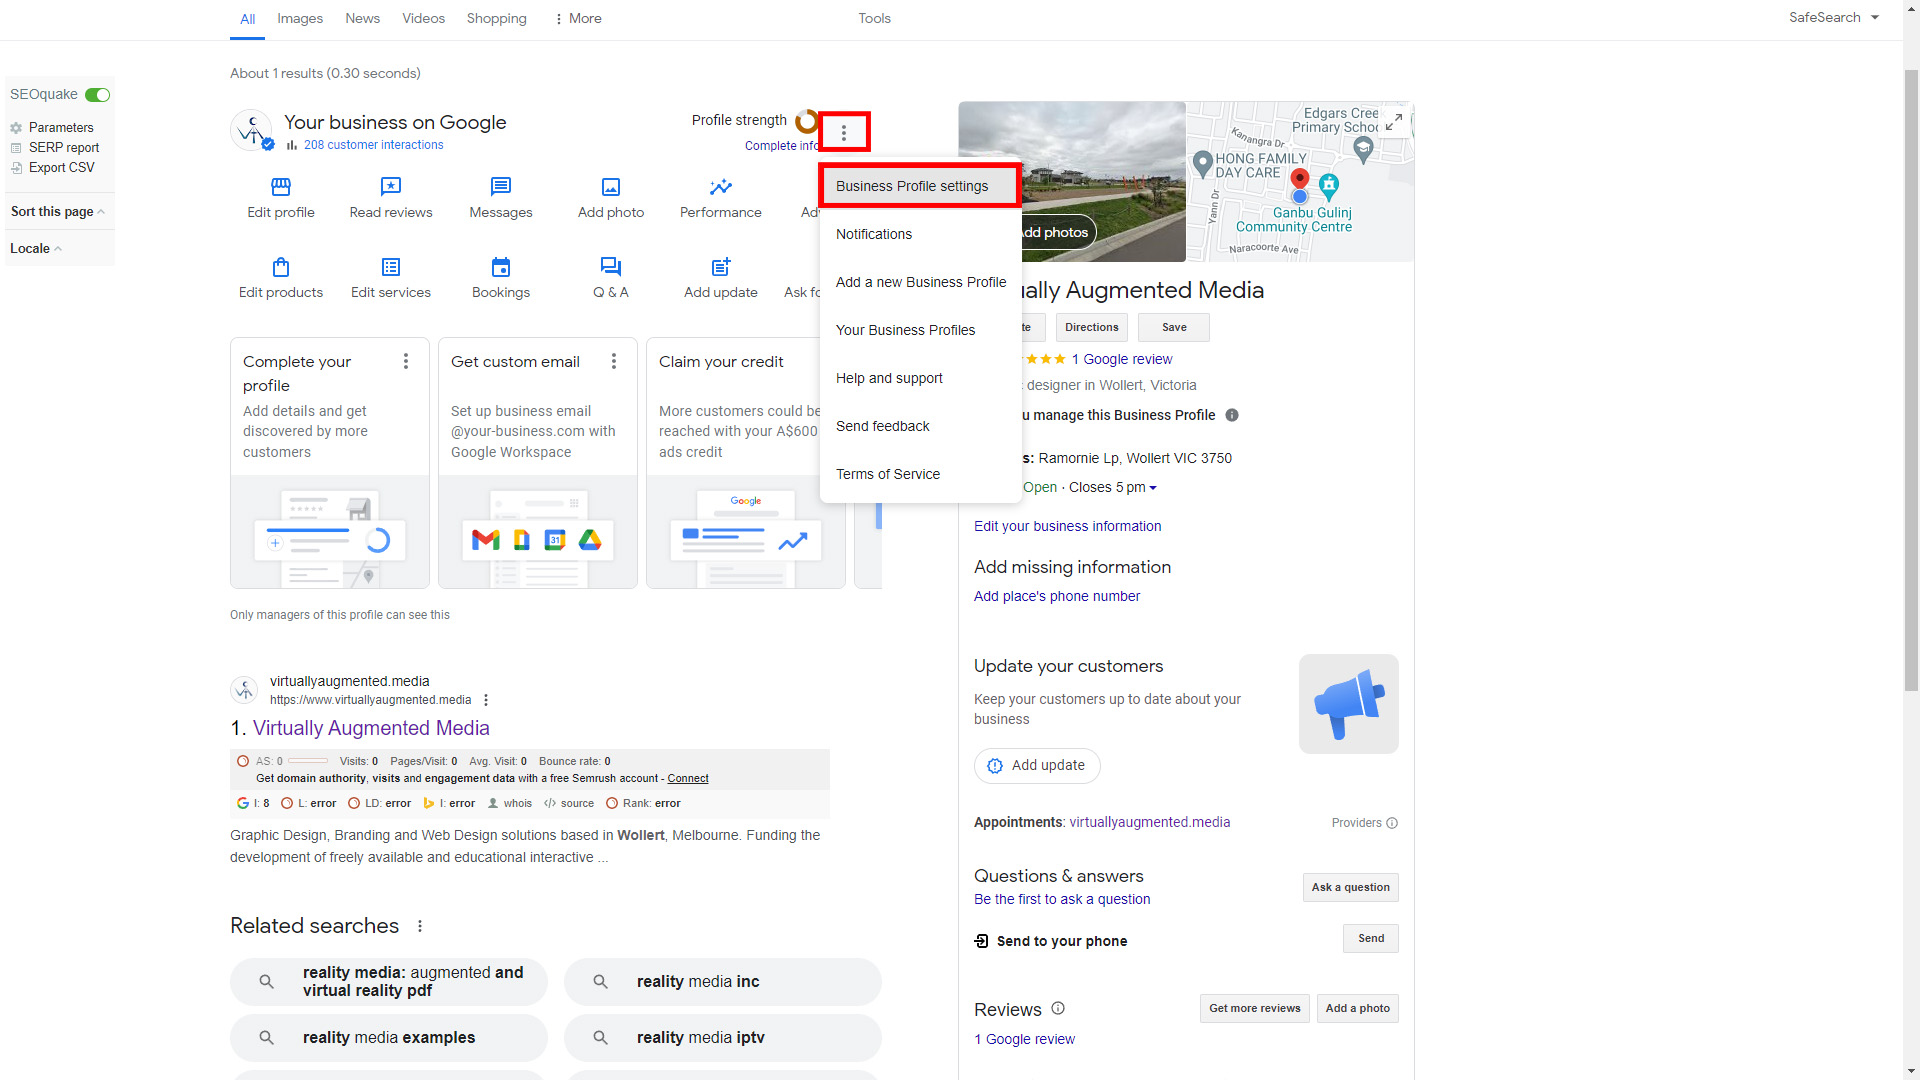Select Business Profile settings from menu
Viewport: 1920px width, 1080px height.
point(920,186)
